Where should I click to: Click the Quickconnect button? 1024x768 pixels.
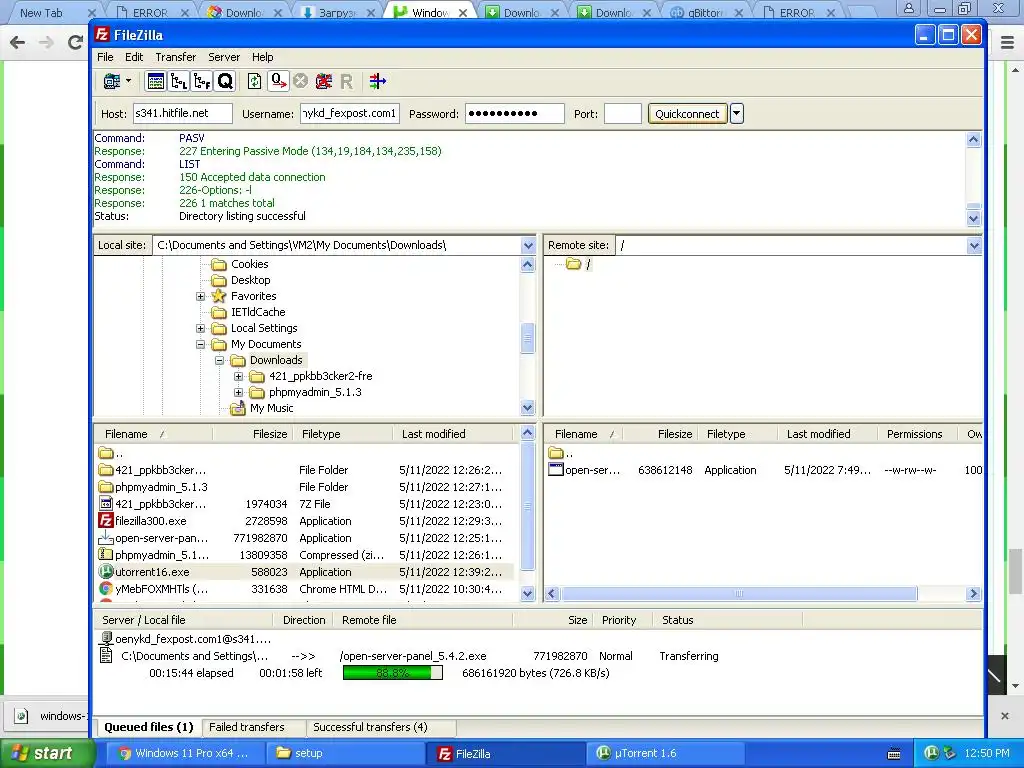click(x=687, y=114)
